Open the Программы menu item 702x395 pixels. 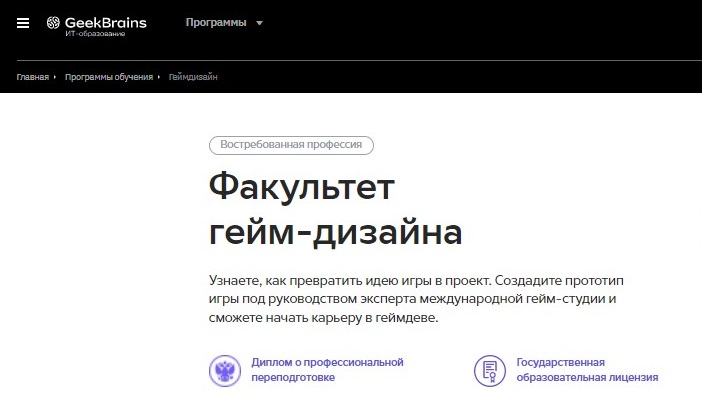pyautogui.click(x=216, y=22)
